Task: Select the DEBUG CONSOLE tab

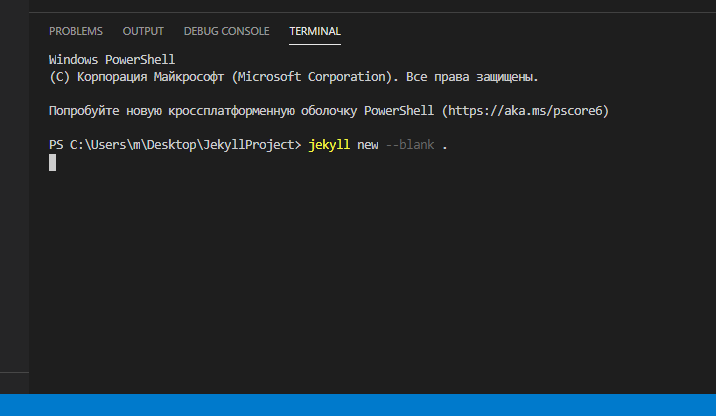Action: [226, 31]
